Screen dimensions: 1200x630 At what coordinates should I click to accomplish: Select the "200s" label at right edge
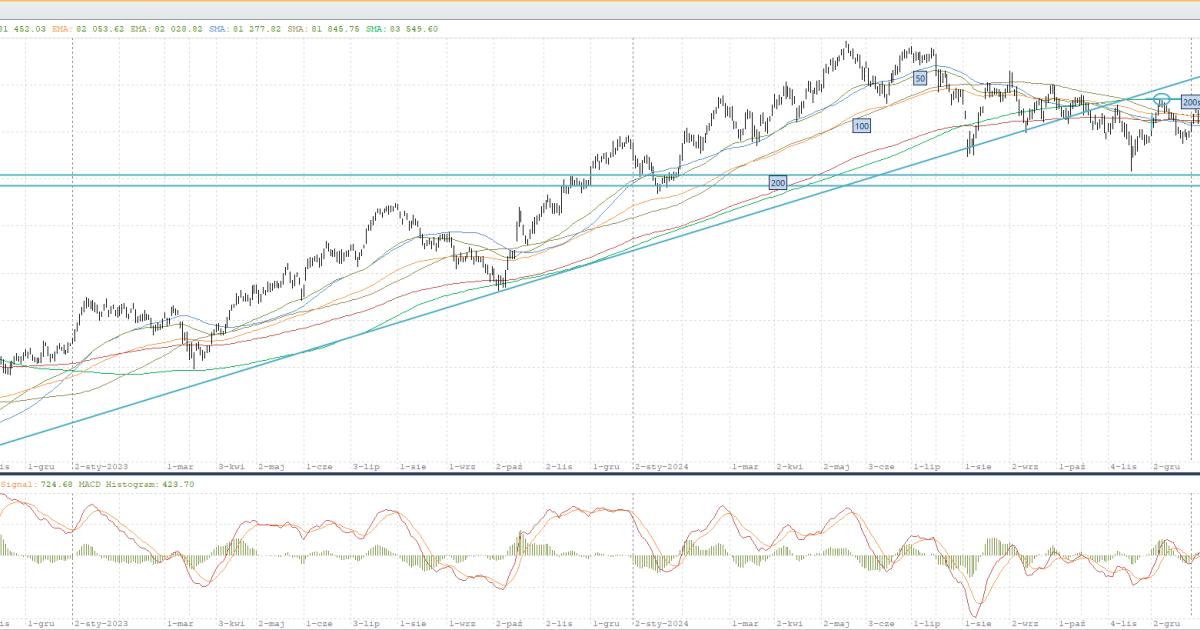point(1190,102)
